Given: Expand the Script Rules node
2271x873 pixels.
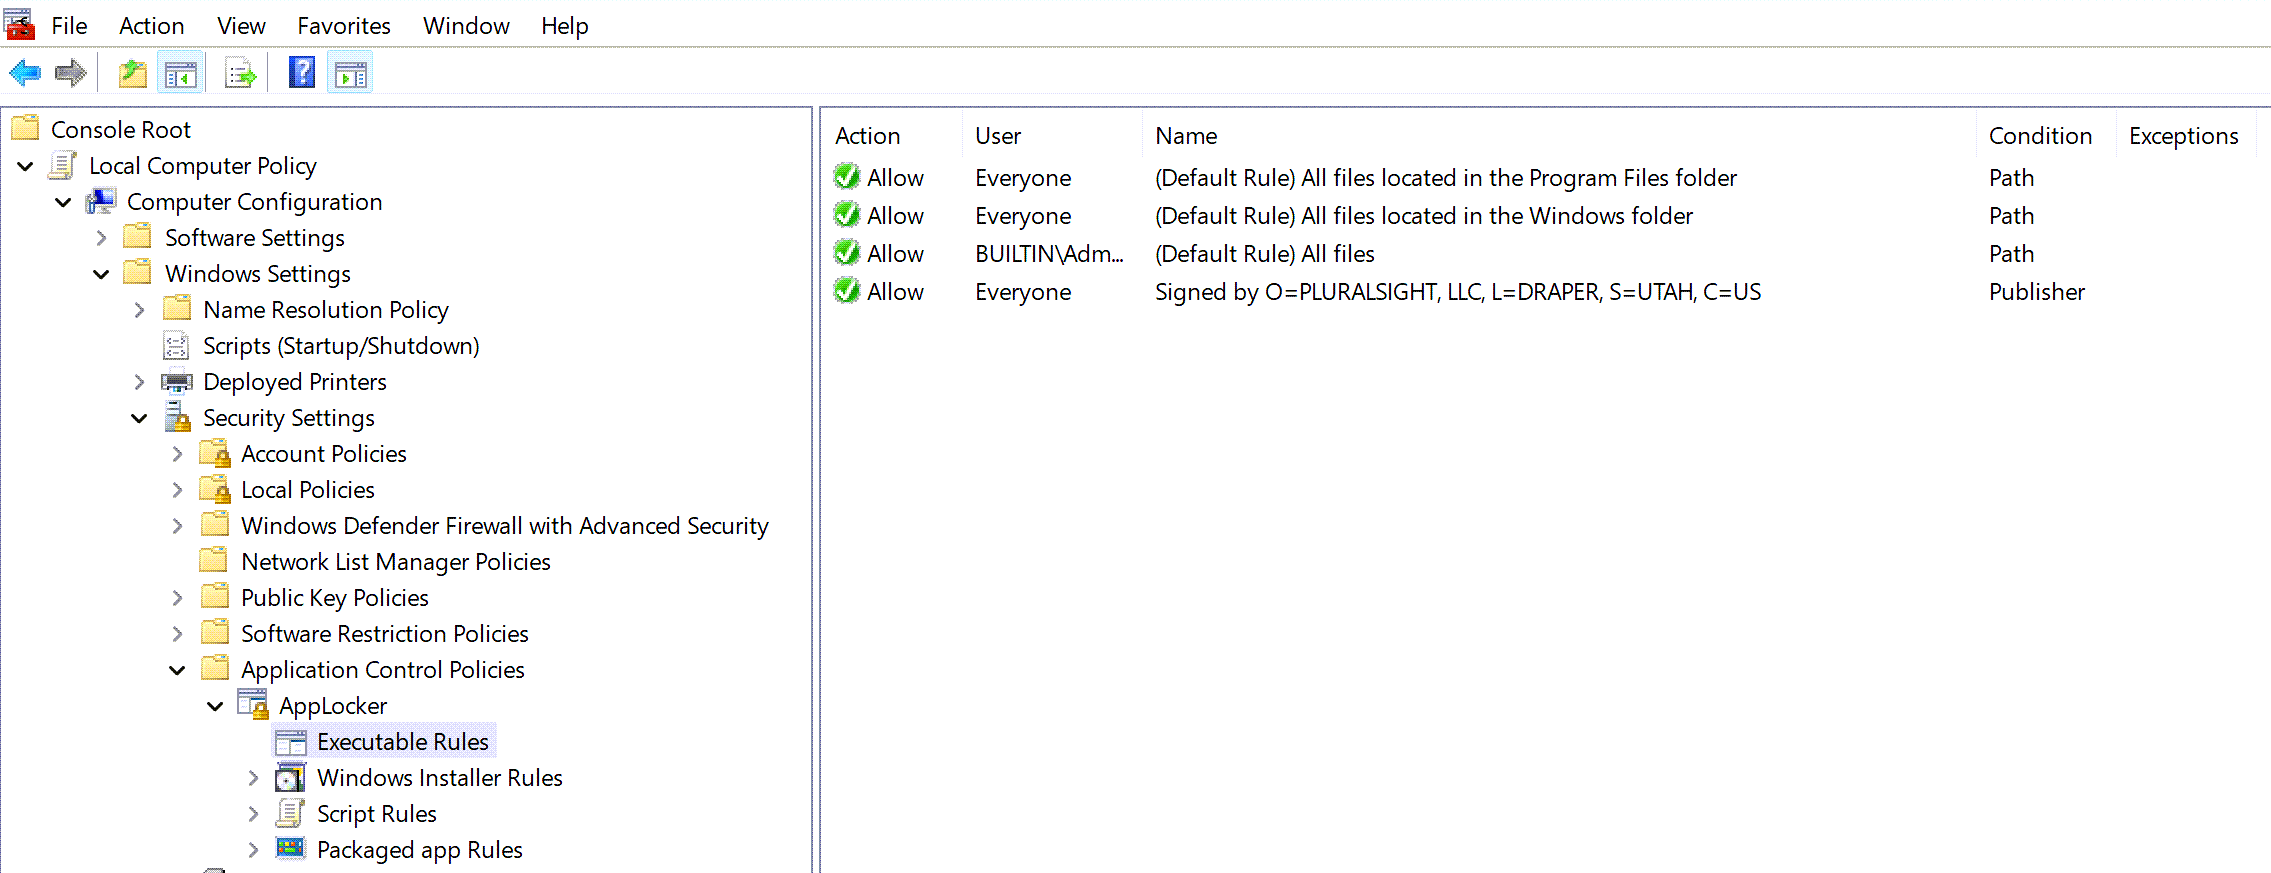Looking at the screenshot, I should pyautogui.click(x=253, y=814).
